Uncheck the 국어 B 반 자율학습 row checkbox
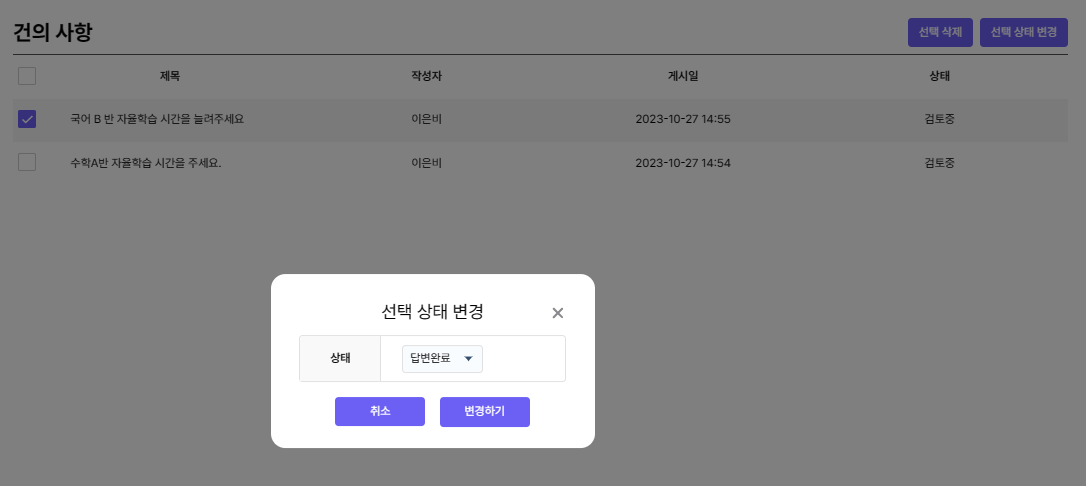Image resolution: width=1086 pixels, height=486 pixels. click(27, 119)
